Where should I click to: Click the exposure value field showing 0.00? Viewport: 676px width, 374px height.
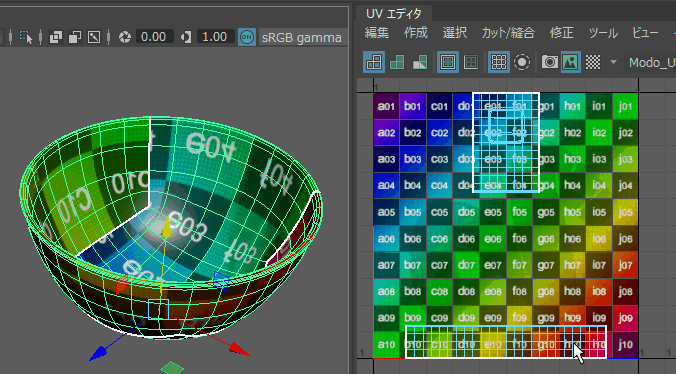[x=155, y=37]
